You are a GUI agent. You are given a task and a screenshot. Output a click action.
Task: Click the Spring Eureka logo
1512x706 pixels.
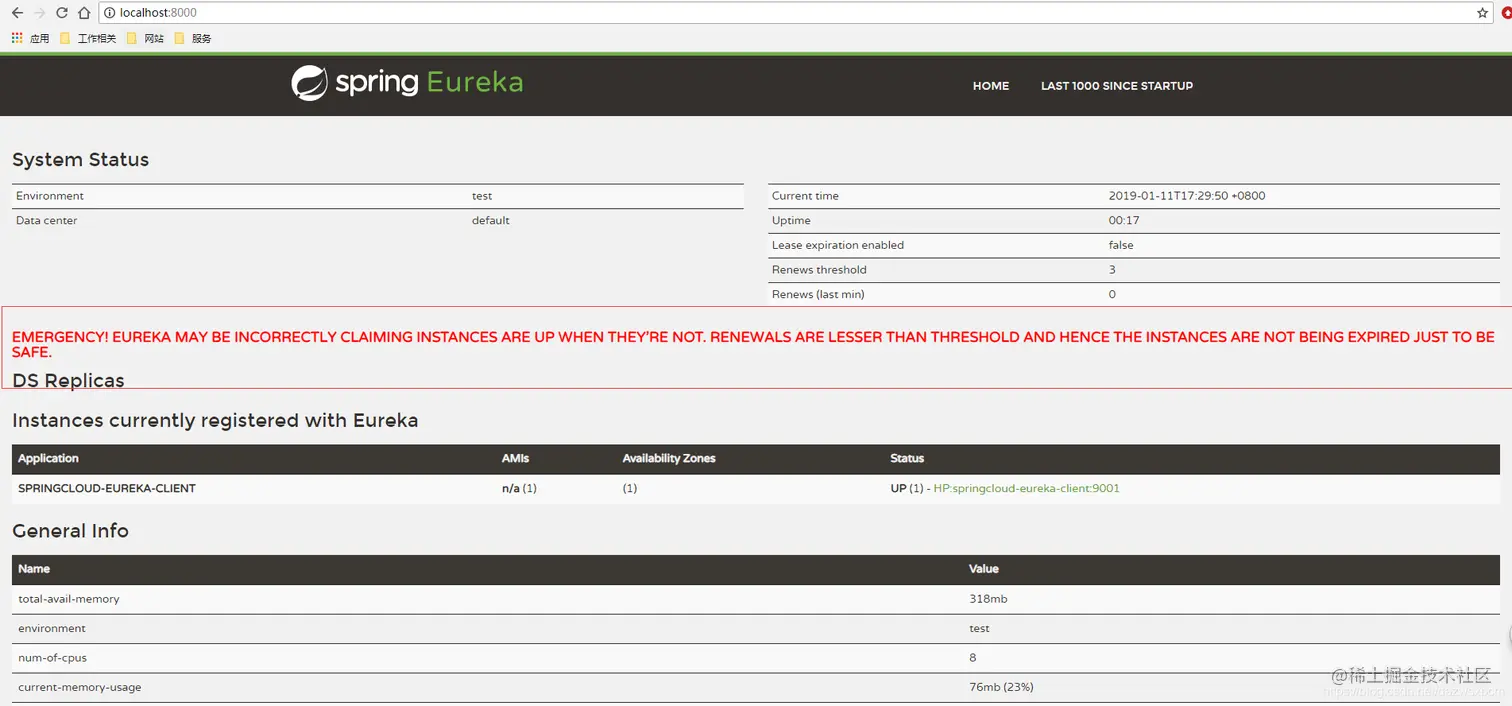coord(407,83)
